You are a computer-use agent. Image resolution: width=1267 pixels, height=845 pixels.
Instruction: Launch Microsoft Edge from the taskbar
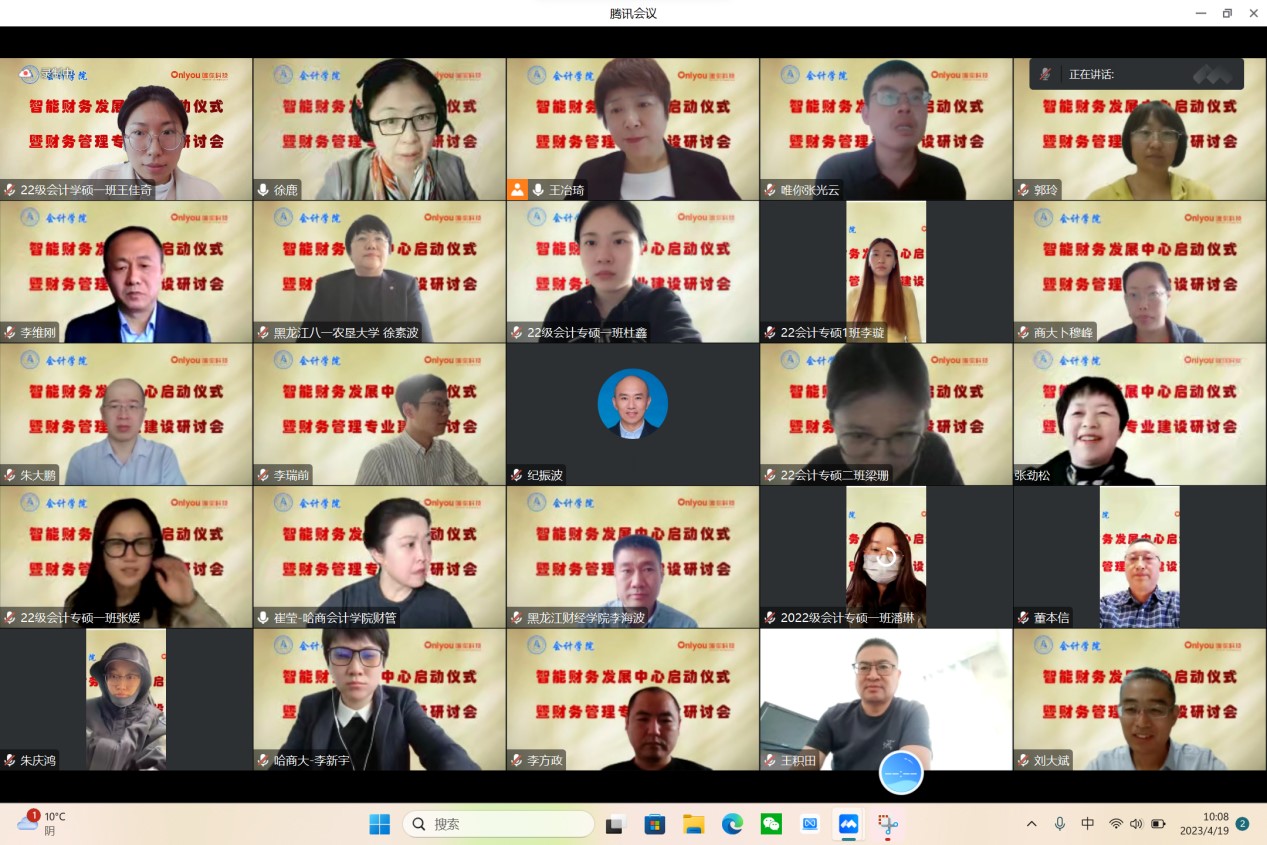(733, 824)
